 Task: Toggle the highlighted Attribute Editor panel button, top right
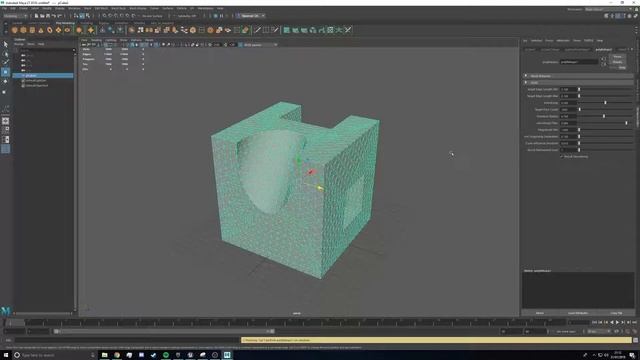(x=618, y=16)
